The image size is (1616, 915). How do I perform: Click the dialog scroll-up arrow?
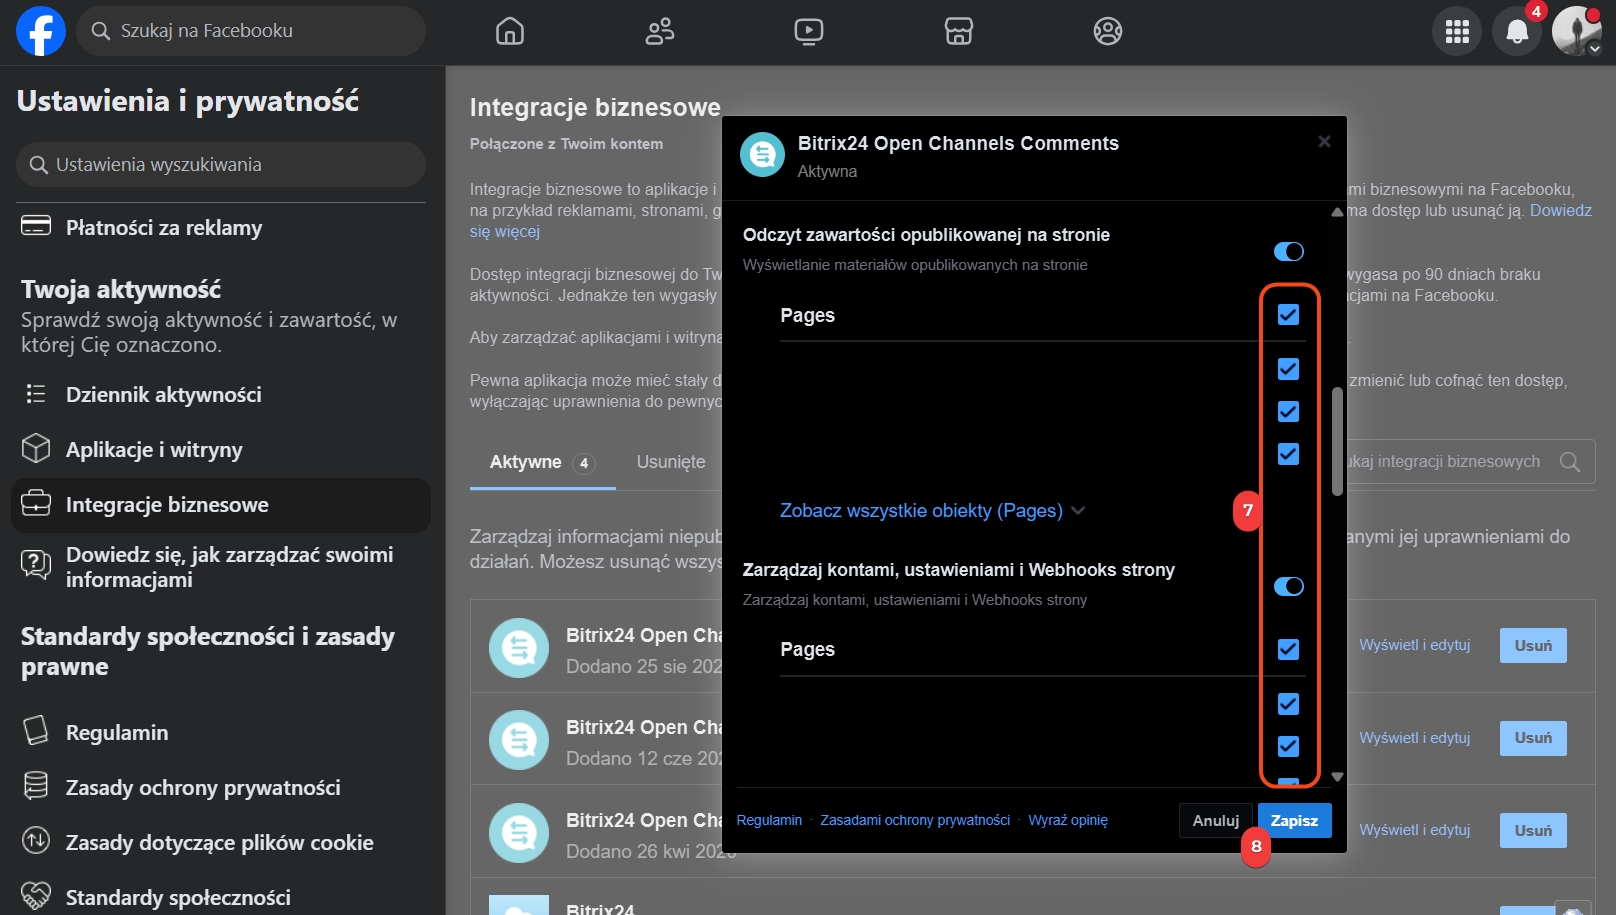(x=1337, y=212)
